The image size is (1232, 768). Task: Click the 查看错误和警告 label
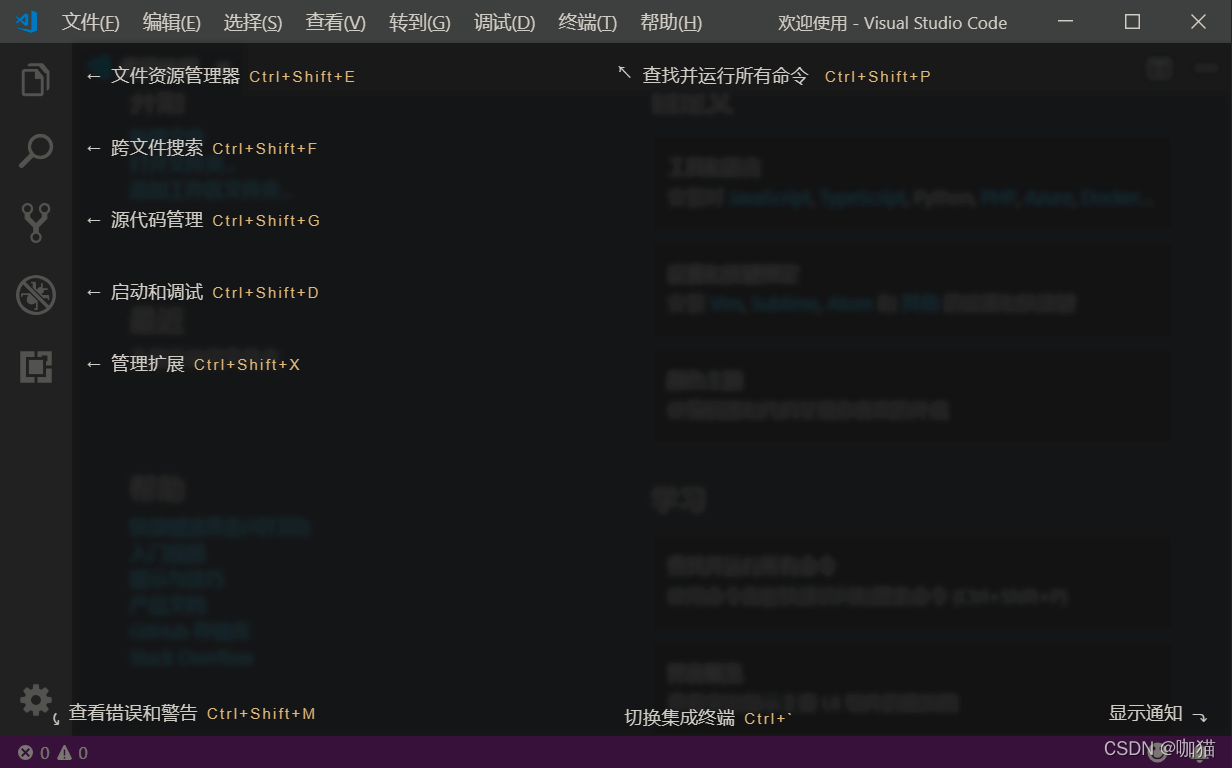(x=133, y=713)
